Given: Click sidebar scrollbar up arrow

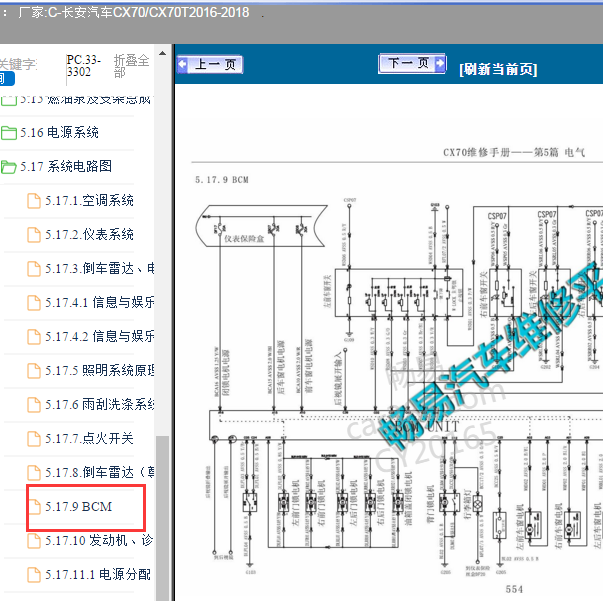Looking at the screenshot, I should pos(162,53).
